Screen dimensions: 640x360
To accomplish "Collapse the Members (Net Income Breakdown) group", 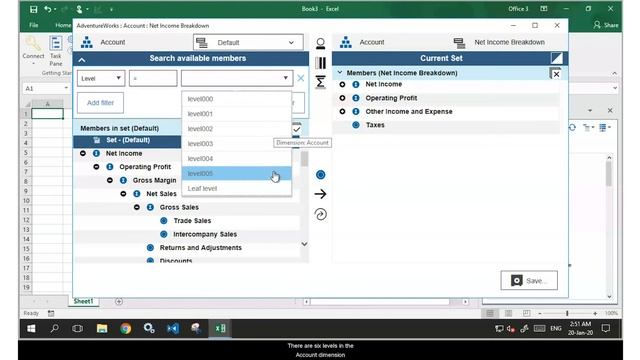I will click(x=340, y=72).
